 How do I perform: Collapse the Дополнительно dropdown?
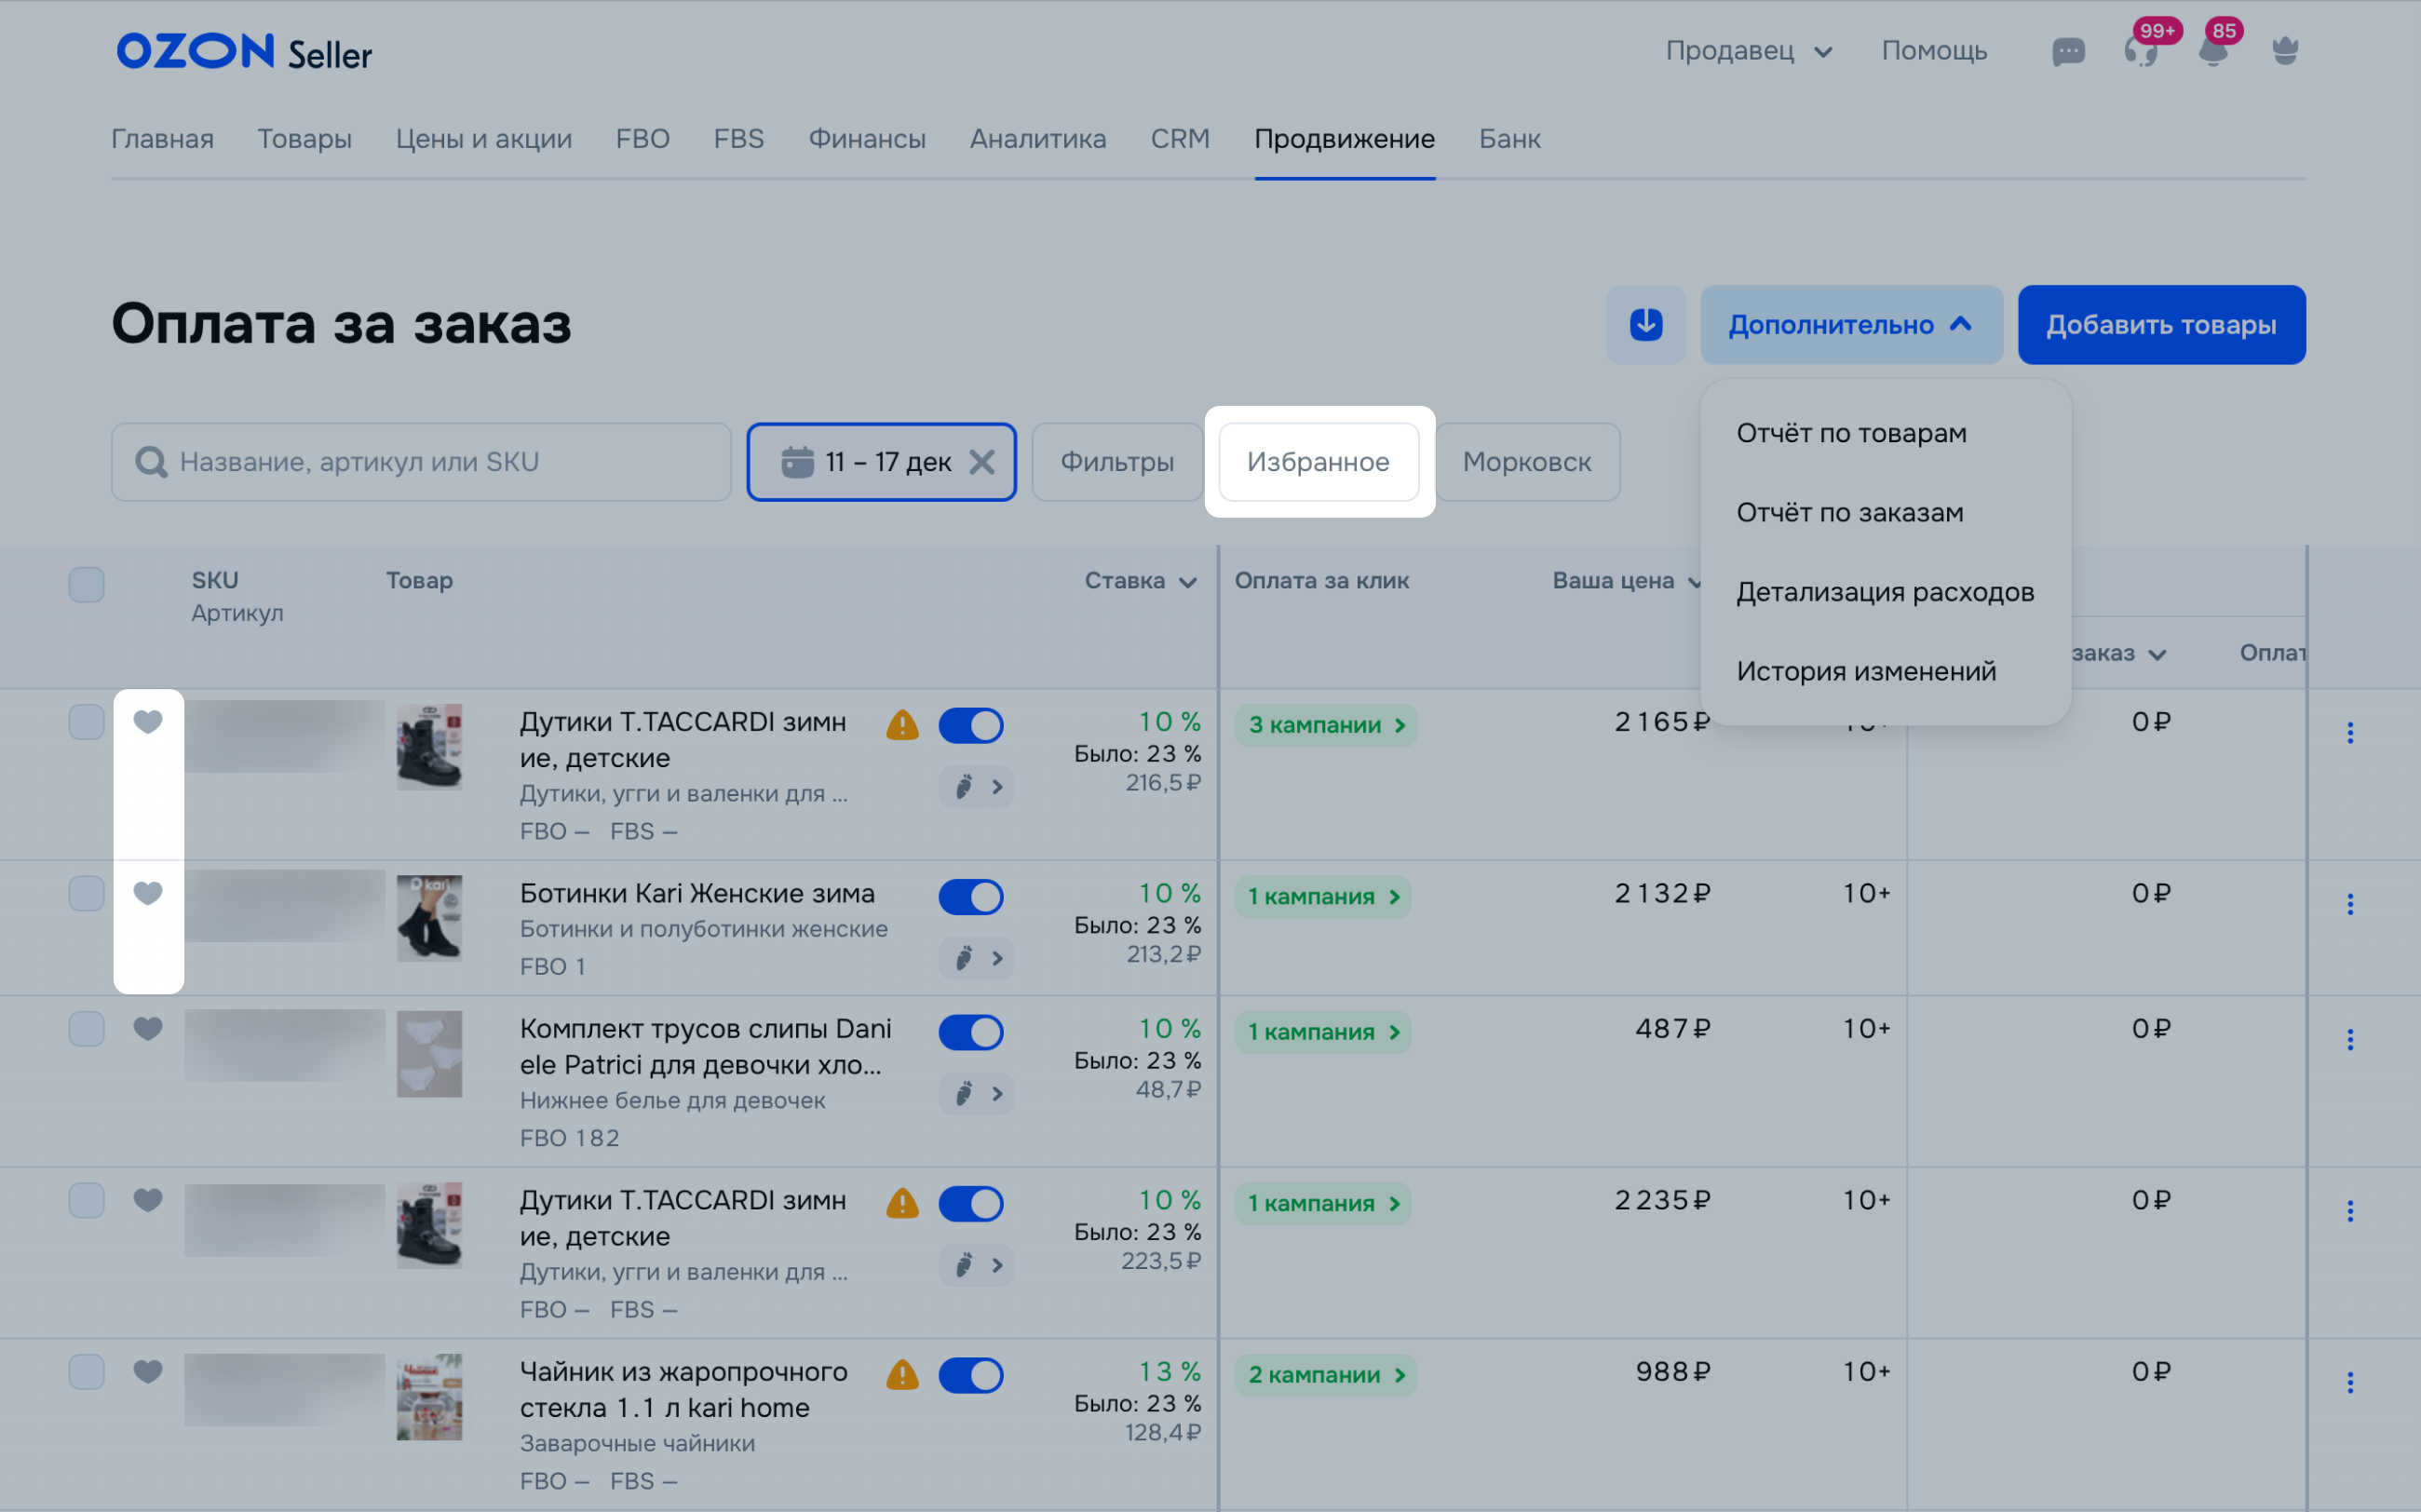tap(1850, 324)
